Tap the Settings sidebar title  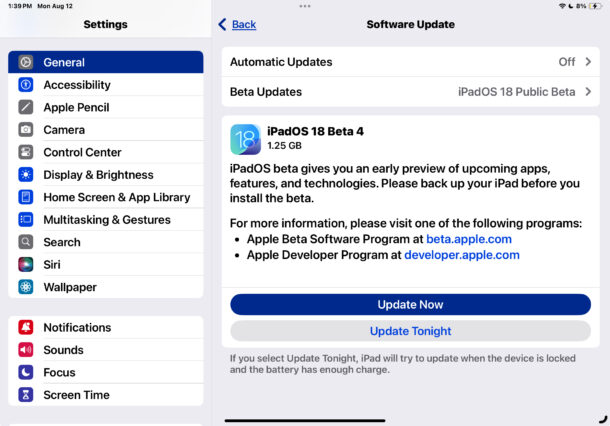click(x=105, y=25)
